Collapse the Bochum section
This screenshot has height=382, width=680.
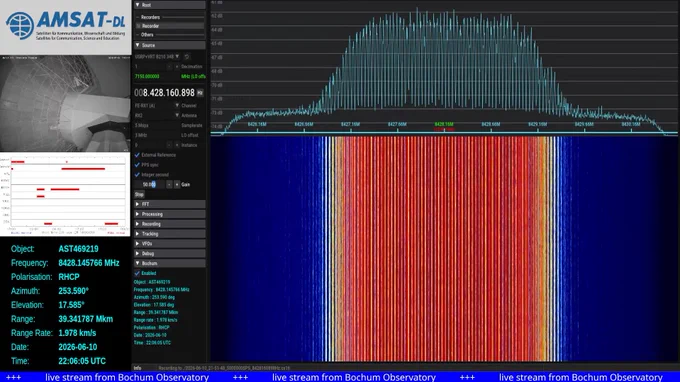point(169,263)
